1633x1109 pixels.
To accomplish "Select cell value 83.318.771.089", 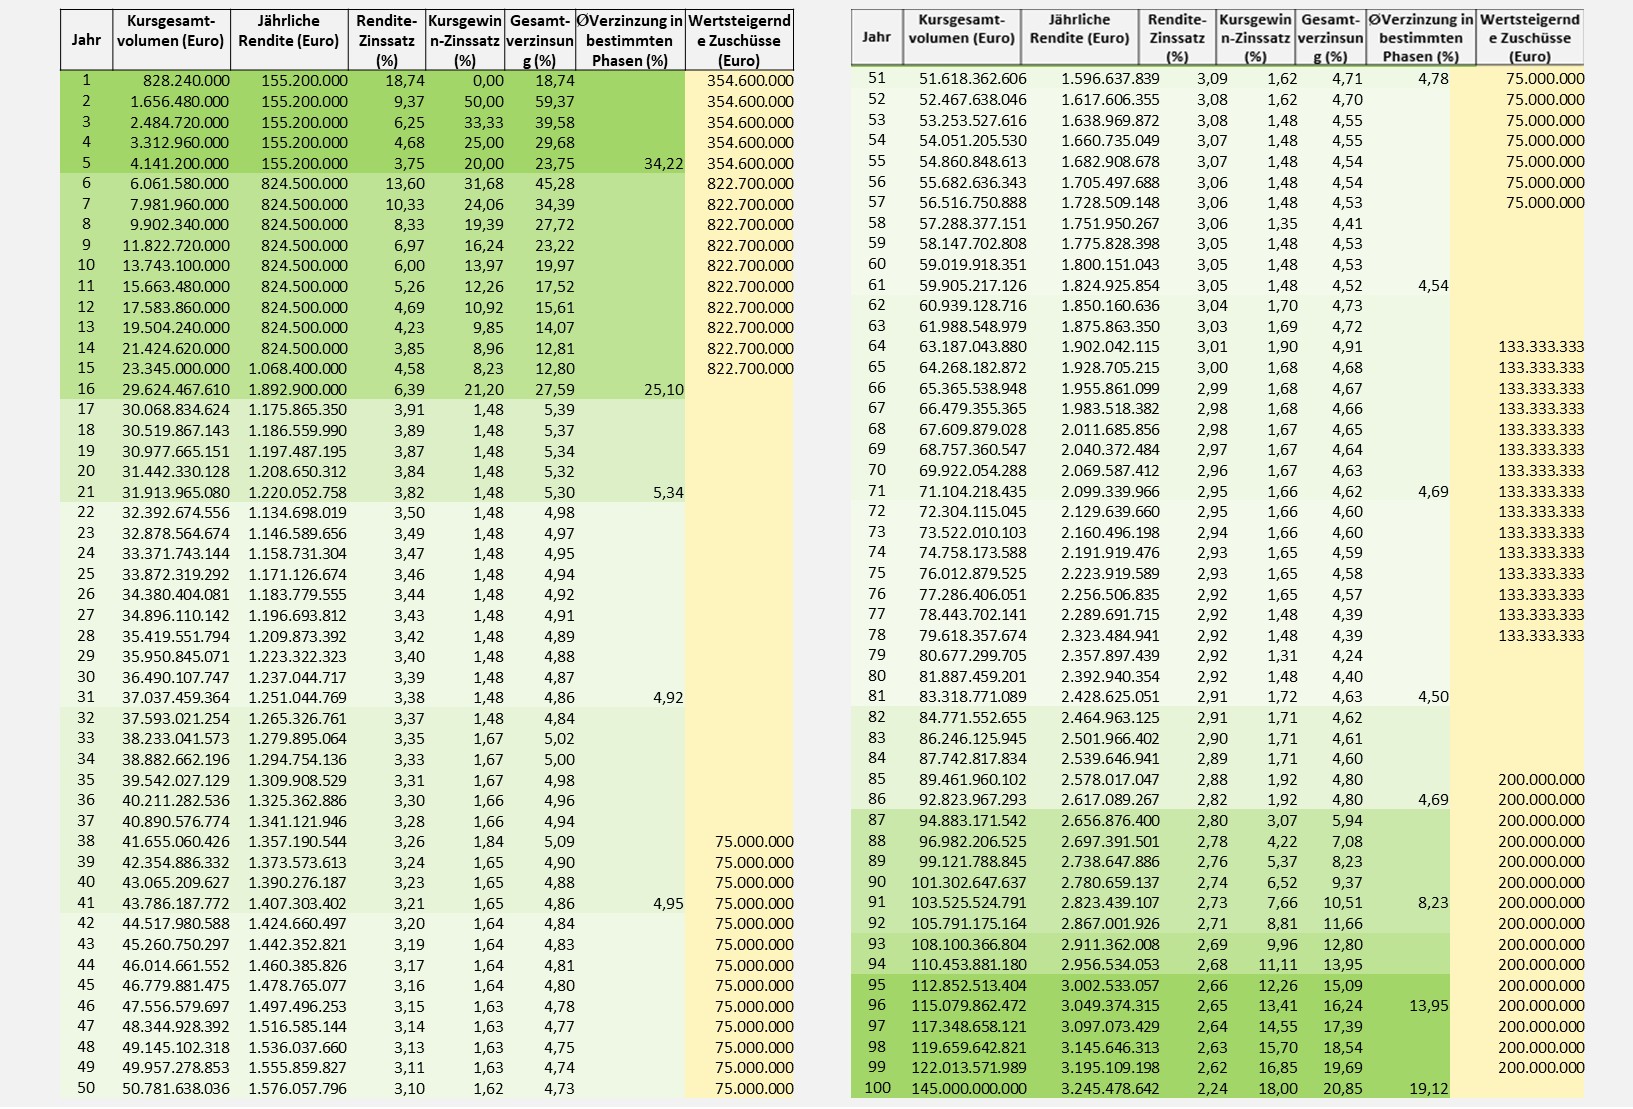I will 973,697.
